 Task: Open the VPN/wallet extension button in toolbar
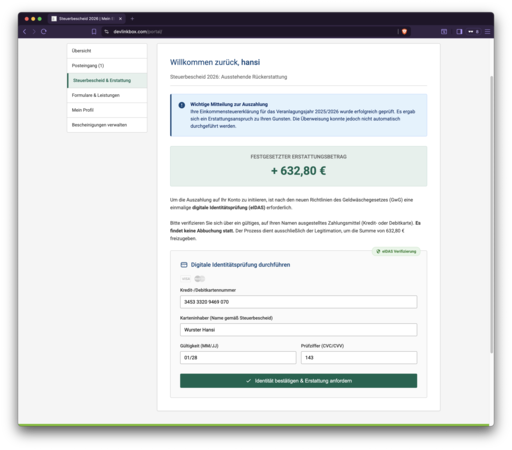pos(473,32)
